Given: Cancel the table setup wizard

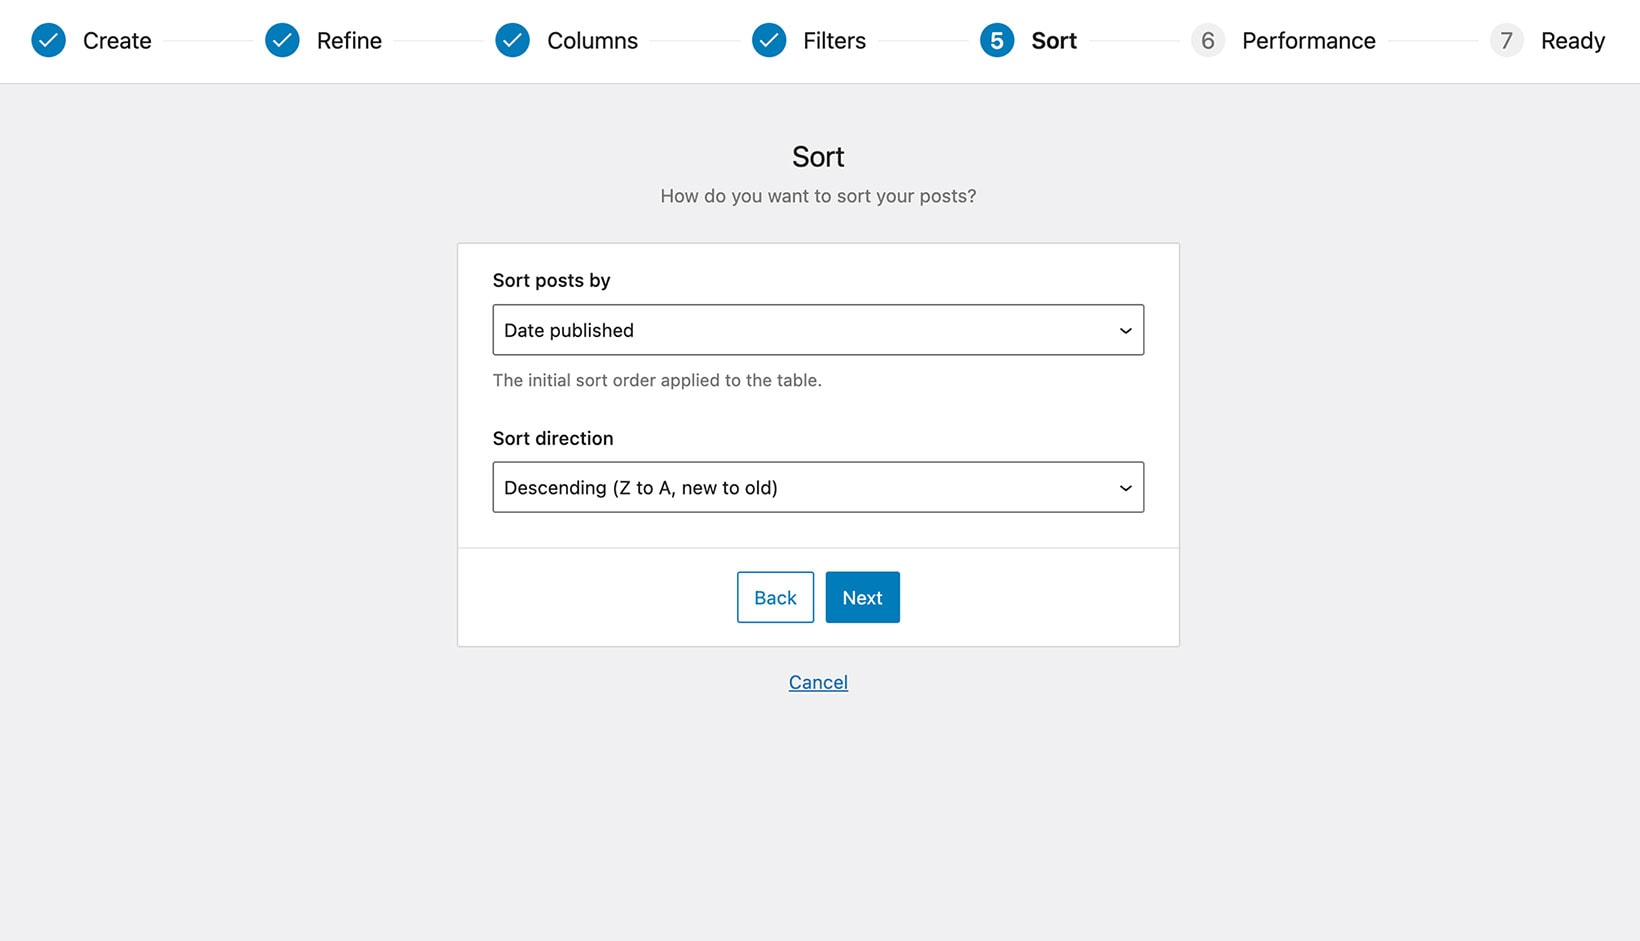Looking at the screenshot, I should [818, 682].
